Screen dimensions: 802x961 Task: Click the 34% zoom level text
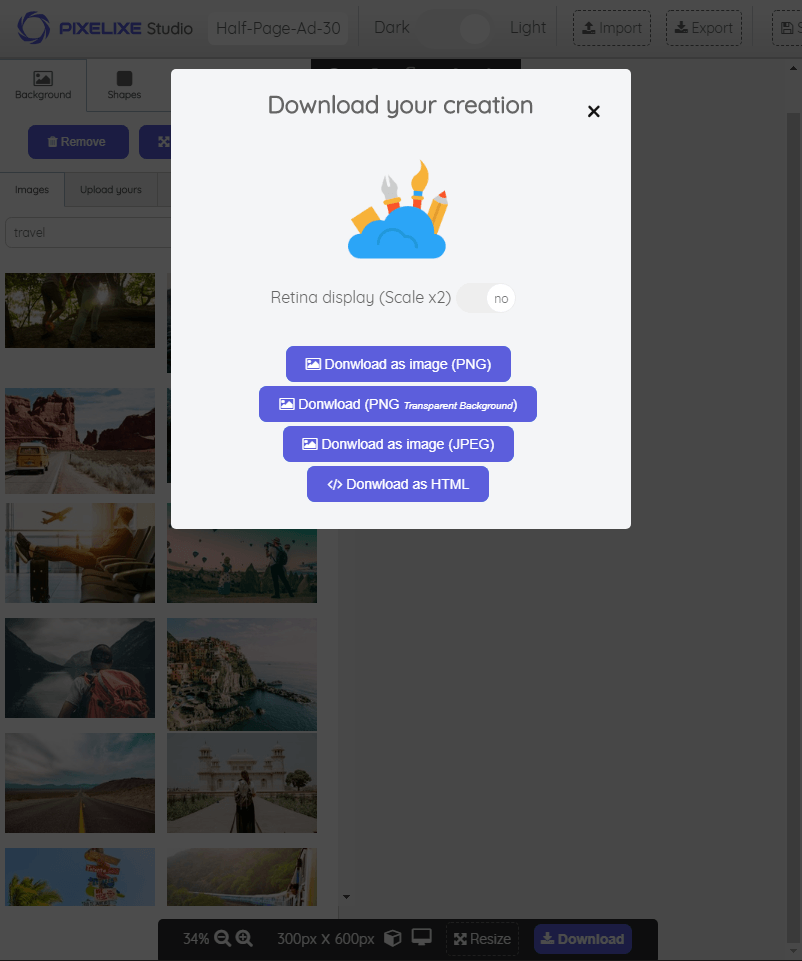[196, 939]
